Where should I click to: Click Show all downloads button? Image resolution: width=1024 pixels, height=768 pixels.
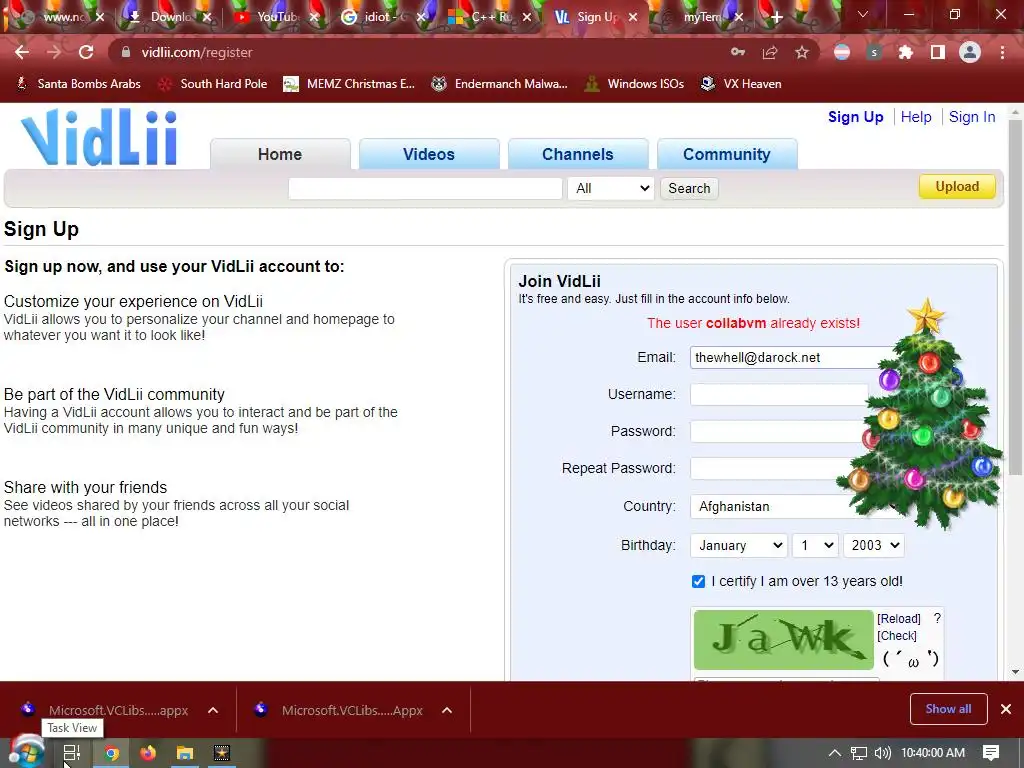tap(948, 709)
